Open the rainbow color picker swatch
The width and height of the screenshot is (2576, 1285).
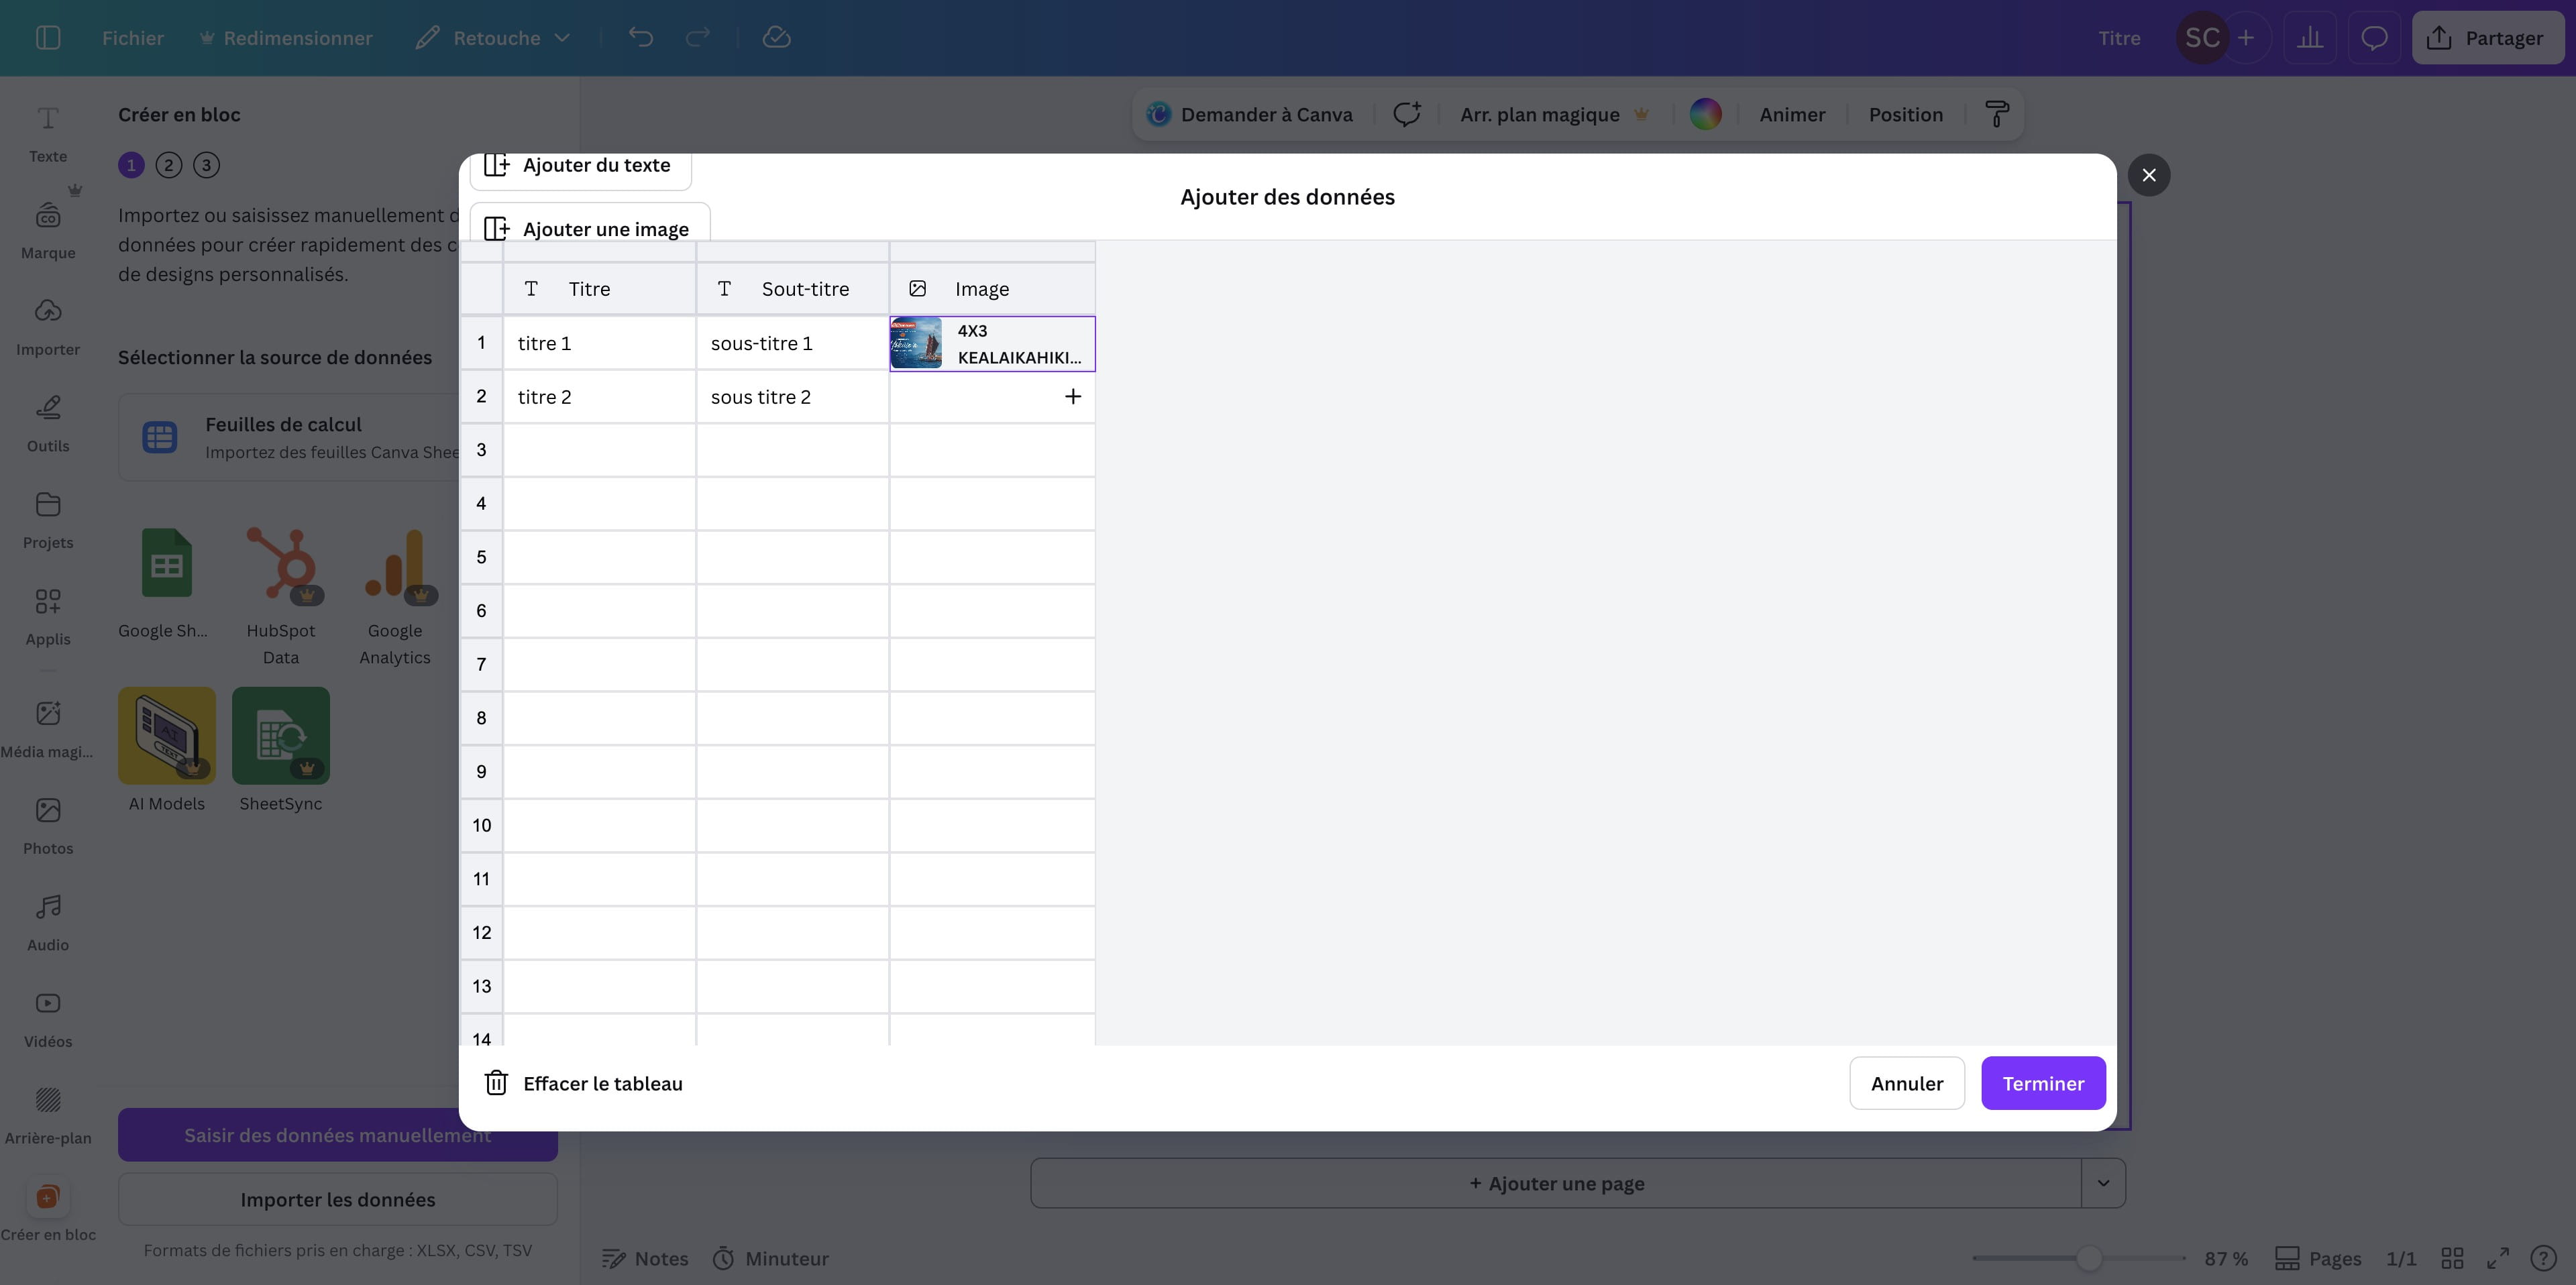(x=1705, y=115)
